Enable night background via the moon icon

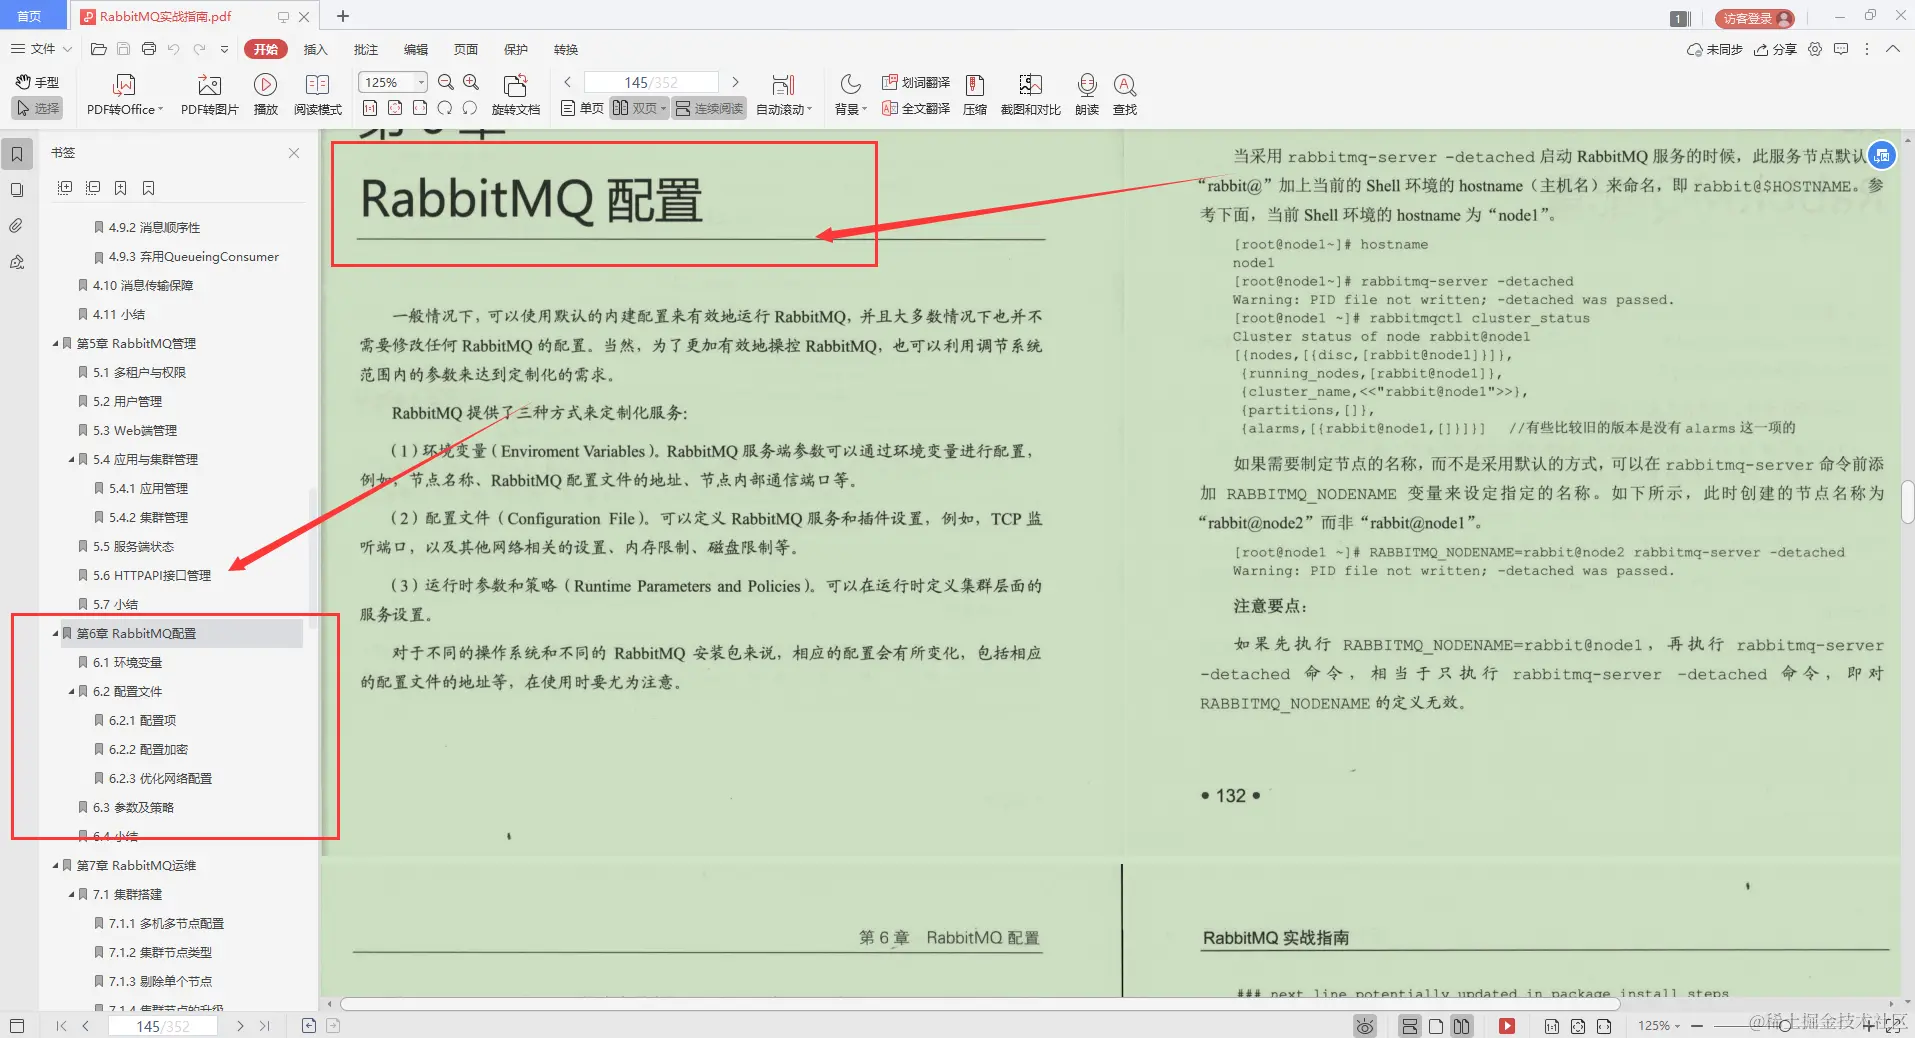point(849,84)
